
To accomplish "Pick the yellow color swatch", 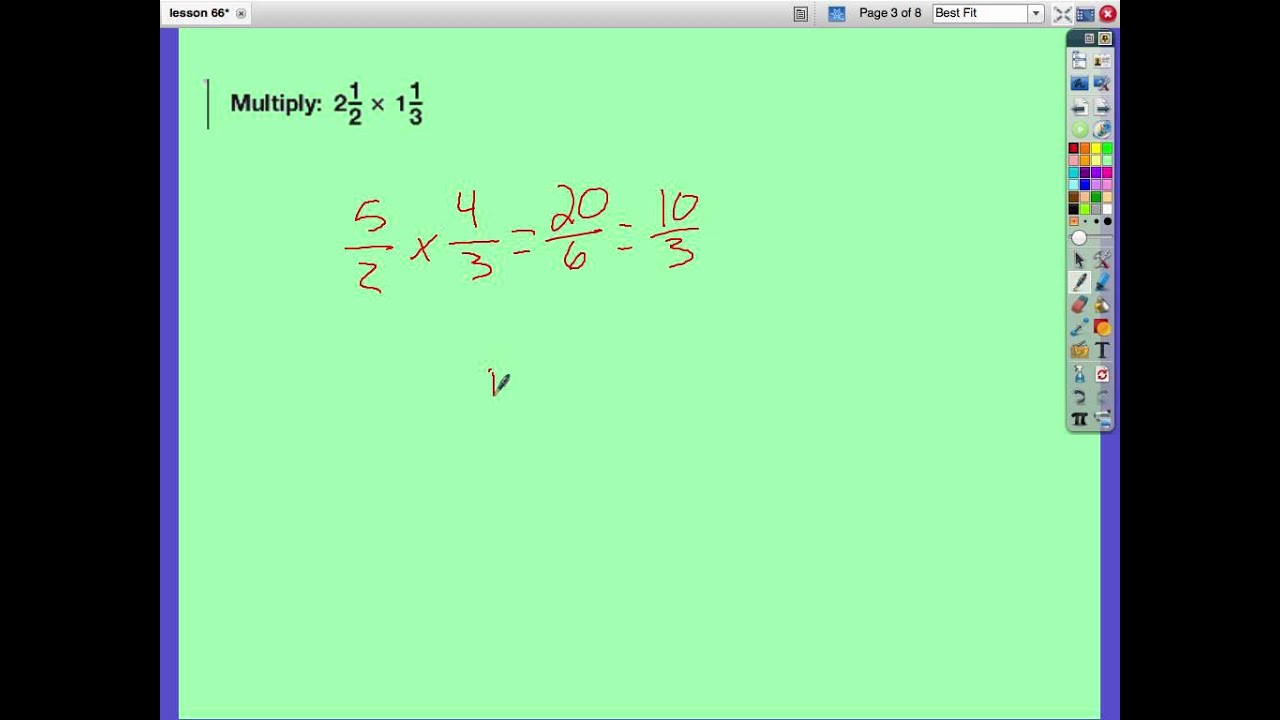I will pyautogui.click(x=1096, y=148).
